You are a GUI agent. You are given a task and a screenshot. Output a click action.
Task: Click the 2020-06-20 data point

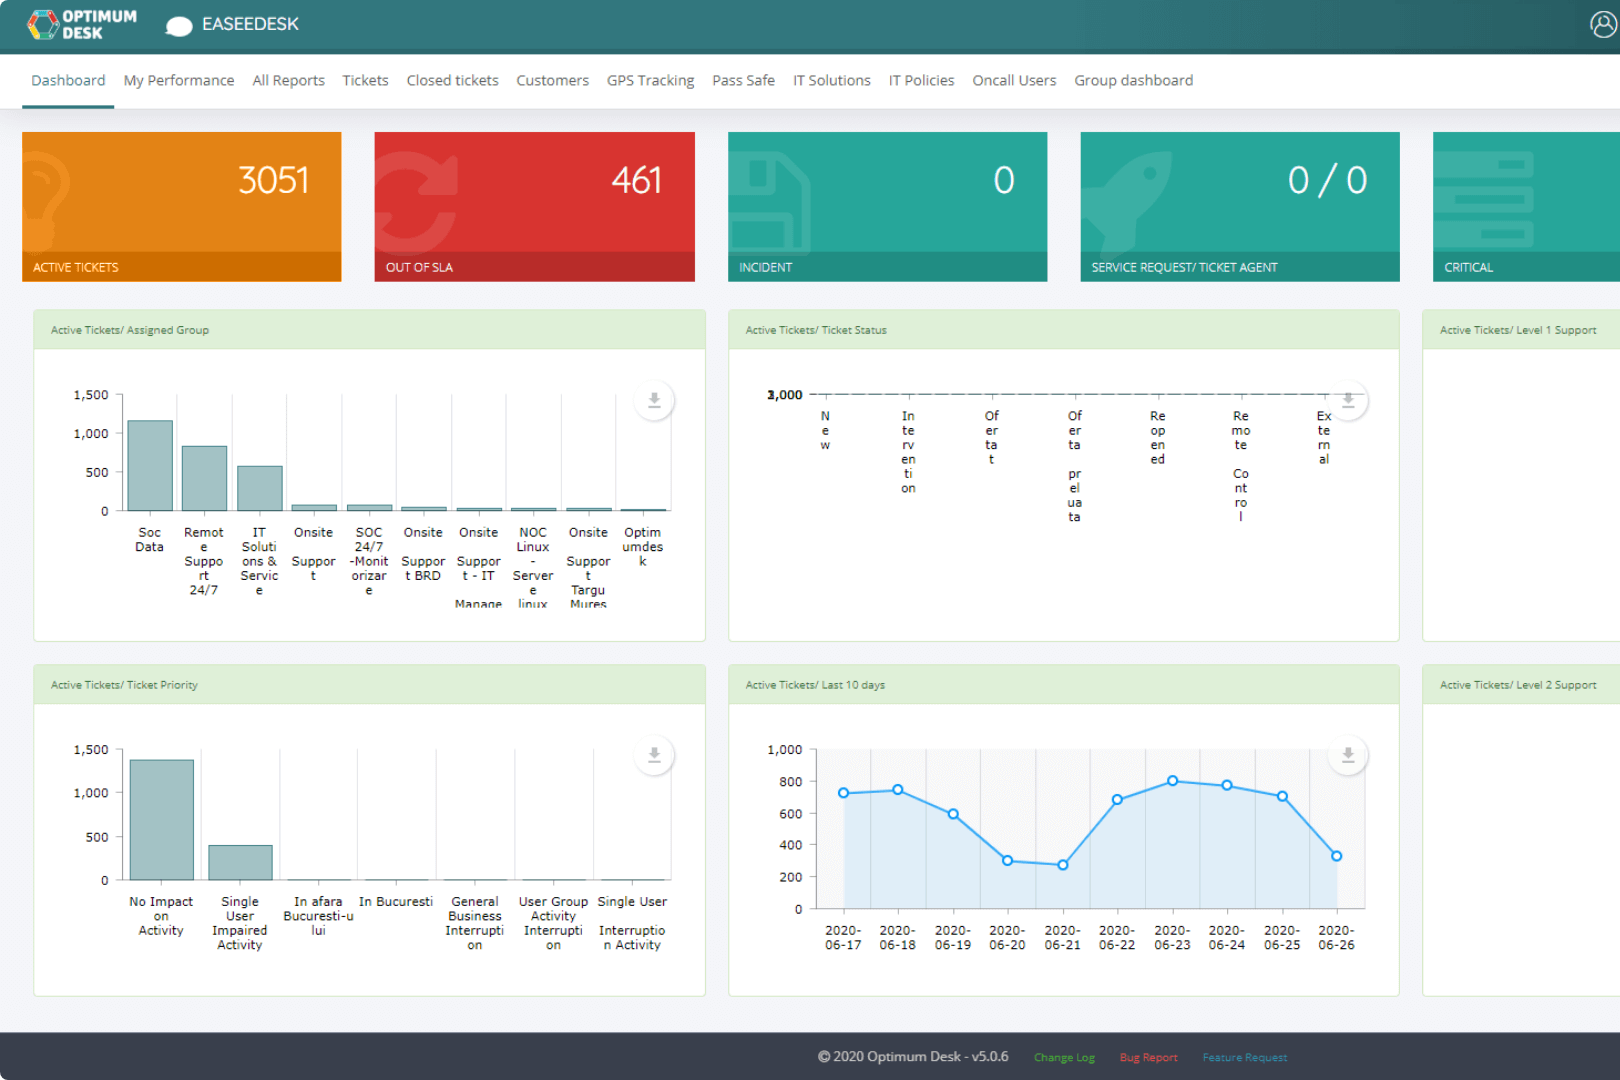[x=1007, y=861]
